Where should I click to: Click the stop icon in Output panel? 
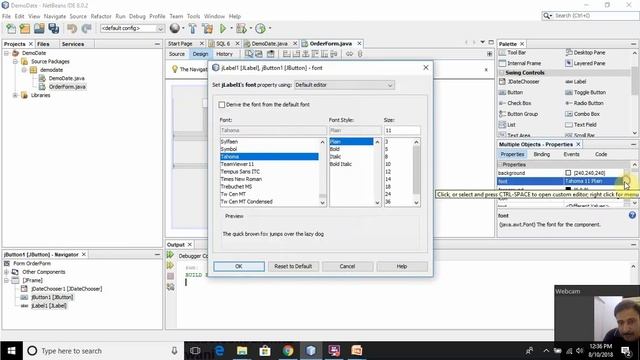[x=171, y=276]
